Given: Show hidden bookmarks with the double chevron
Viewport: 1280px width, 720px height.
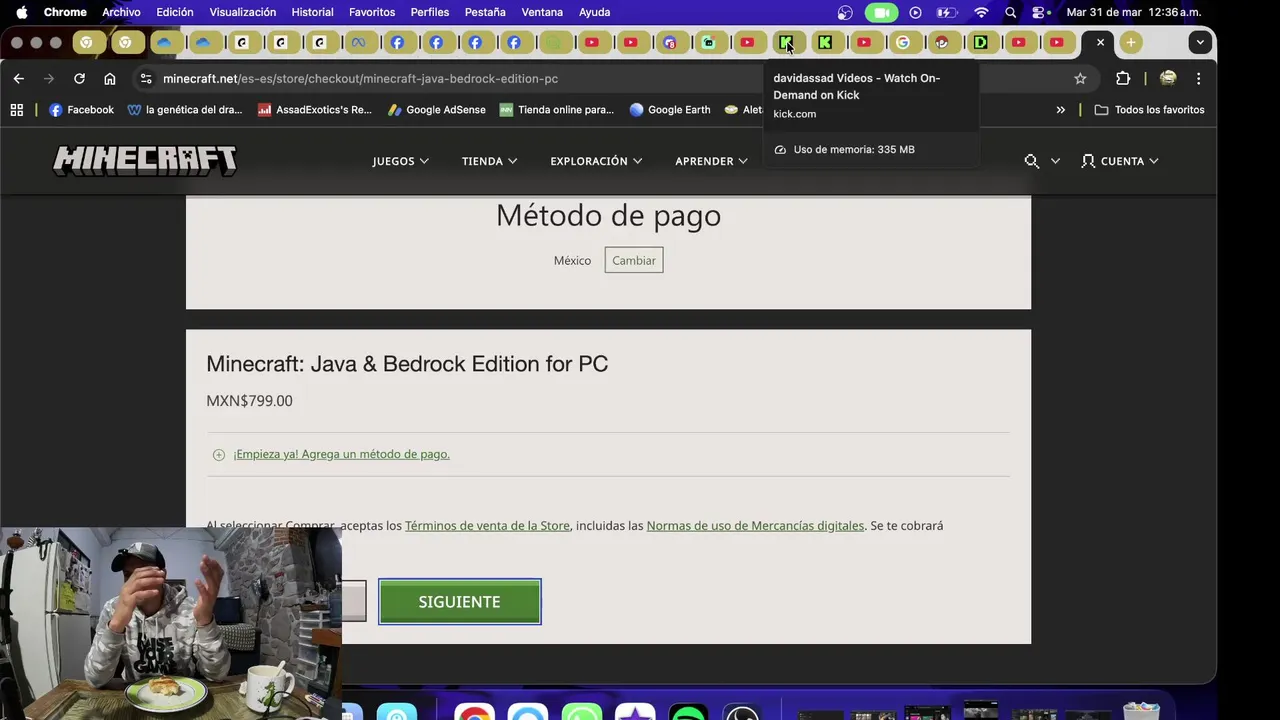Looking at the screenshot, I should 1060,110.
